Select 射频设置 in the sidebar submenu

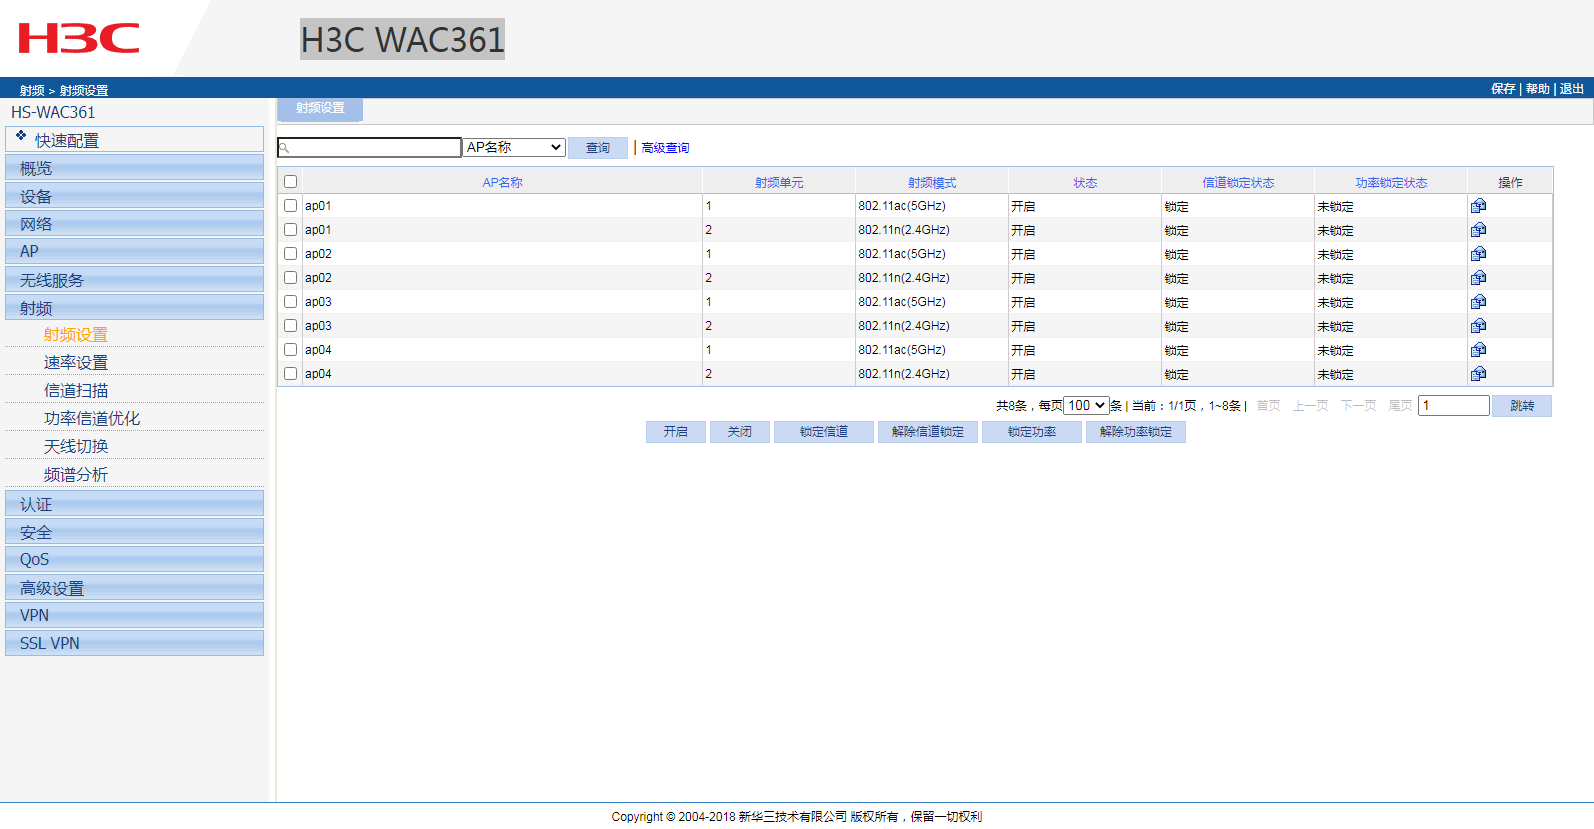click(x=75, y=335)
